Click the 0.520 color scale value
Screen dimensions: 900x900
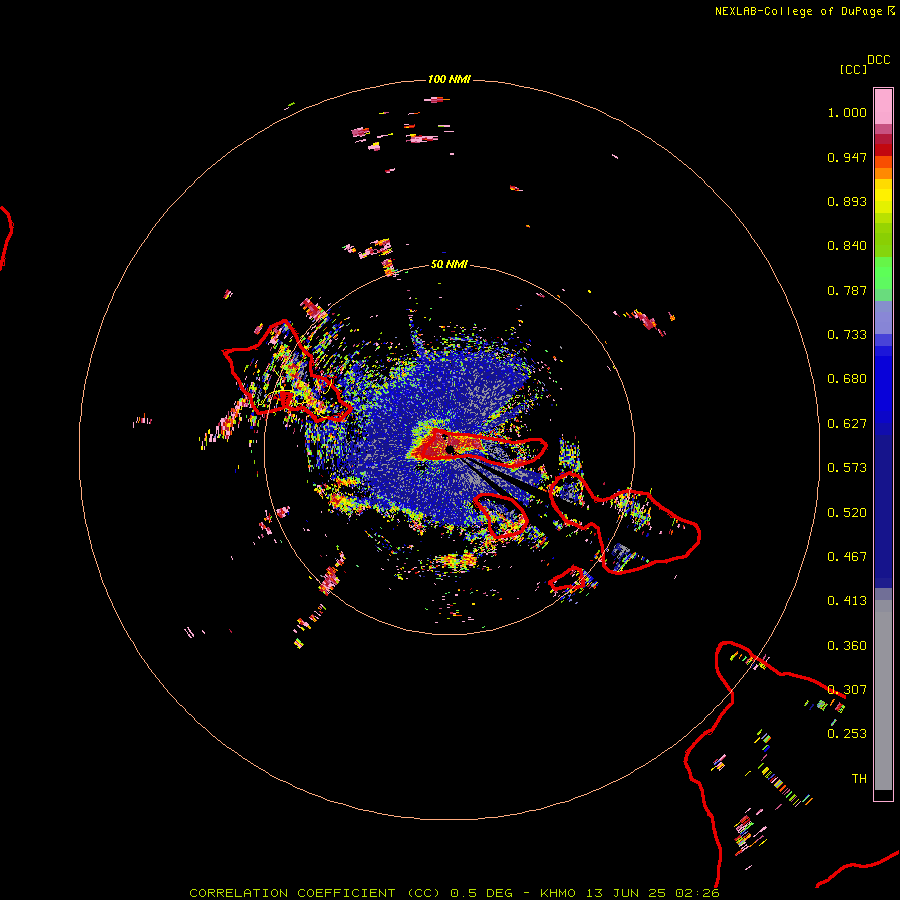click(847, 513)
